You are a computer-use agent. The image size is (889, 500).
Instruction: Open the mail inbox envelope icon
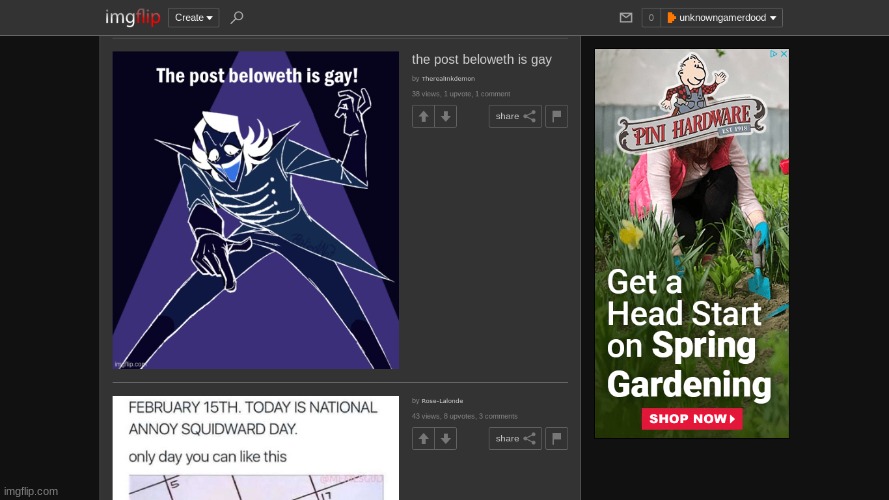tap(626, 18)
